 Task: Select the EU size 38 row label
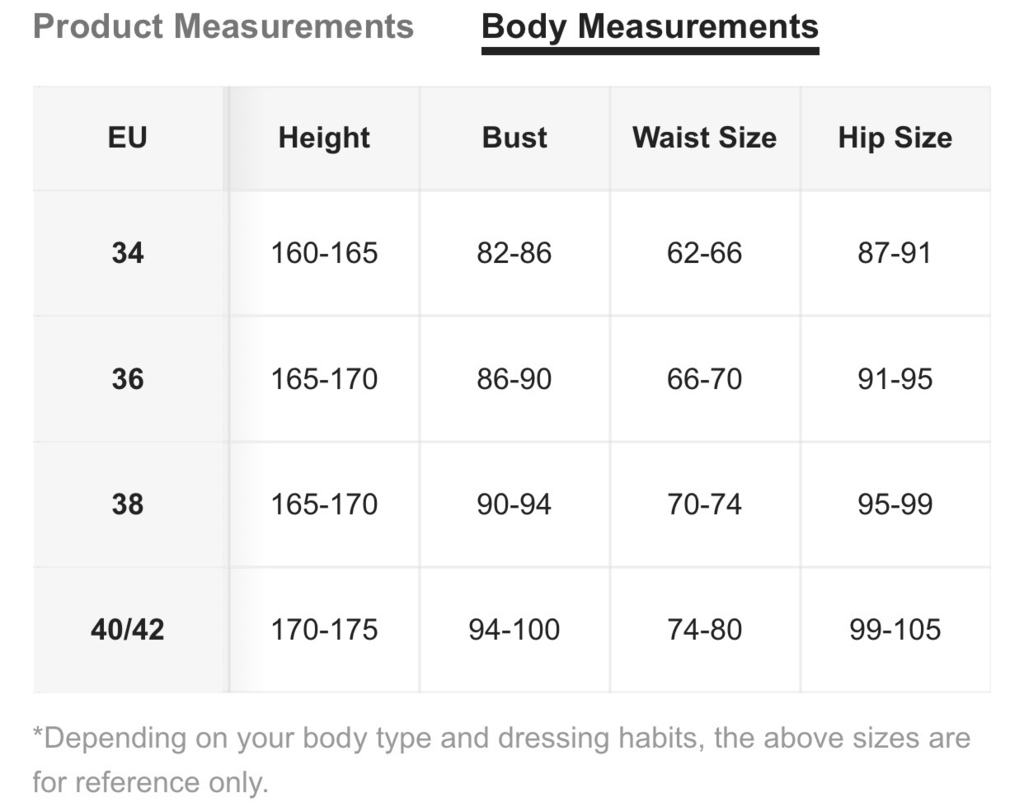(127, 504)
